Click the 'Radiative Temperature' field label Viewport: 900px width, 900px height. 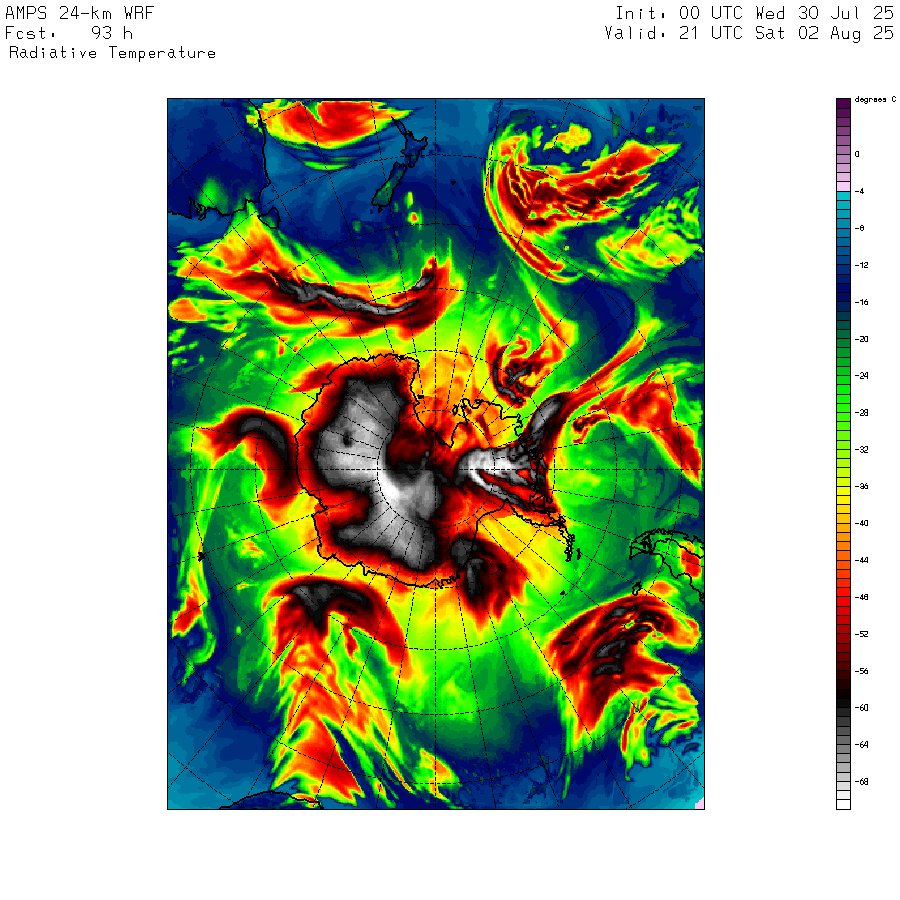pos(112,53)
